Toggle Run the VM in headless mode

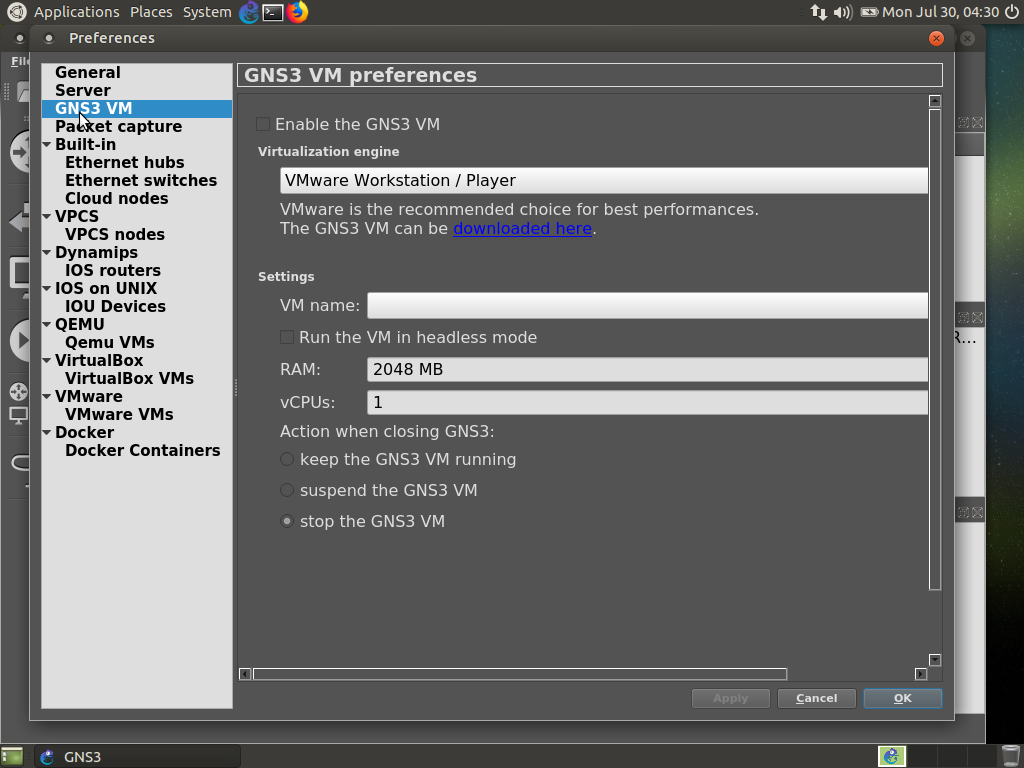[287, 337]
